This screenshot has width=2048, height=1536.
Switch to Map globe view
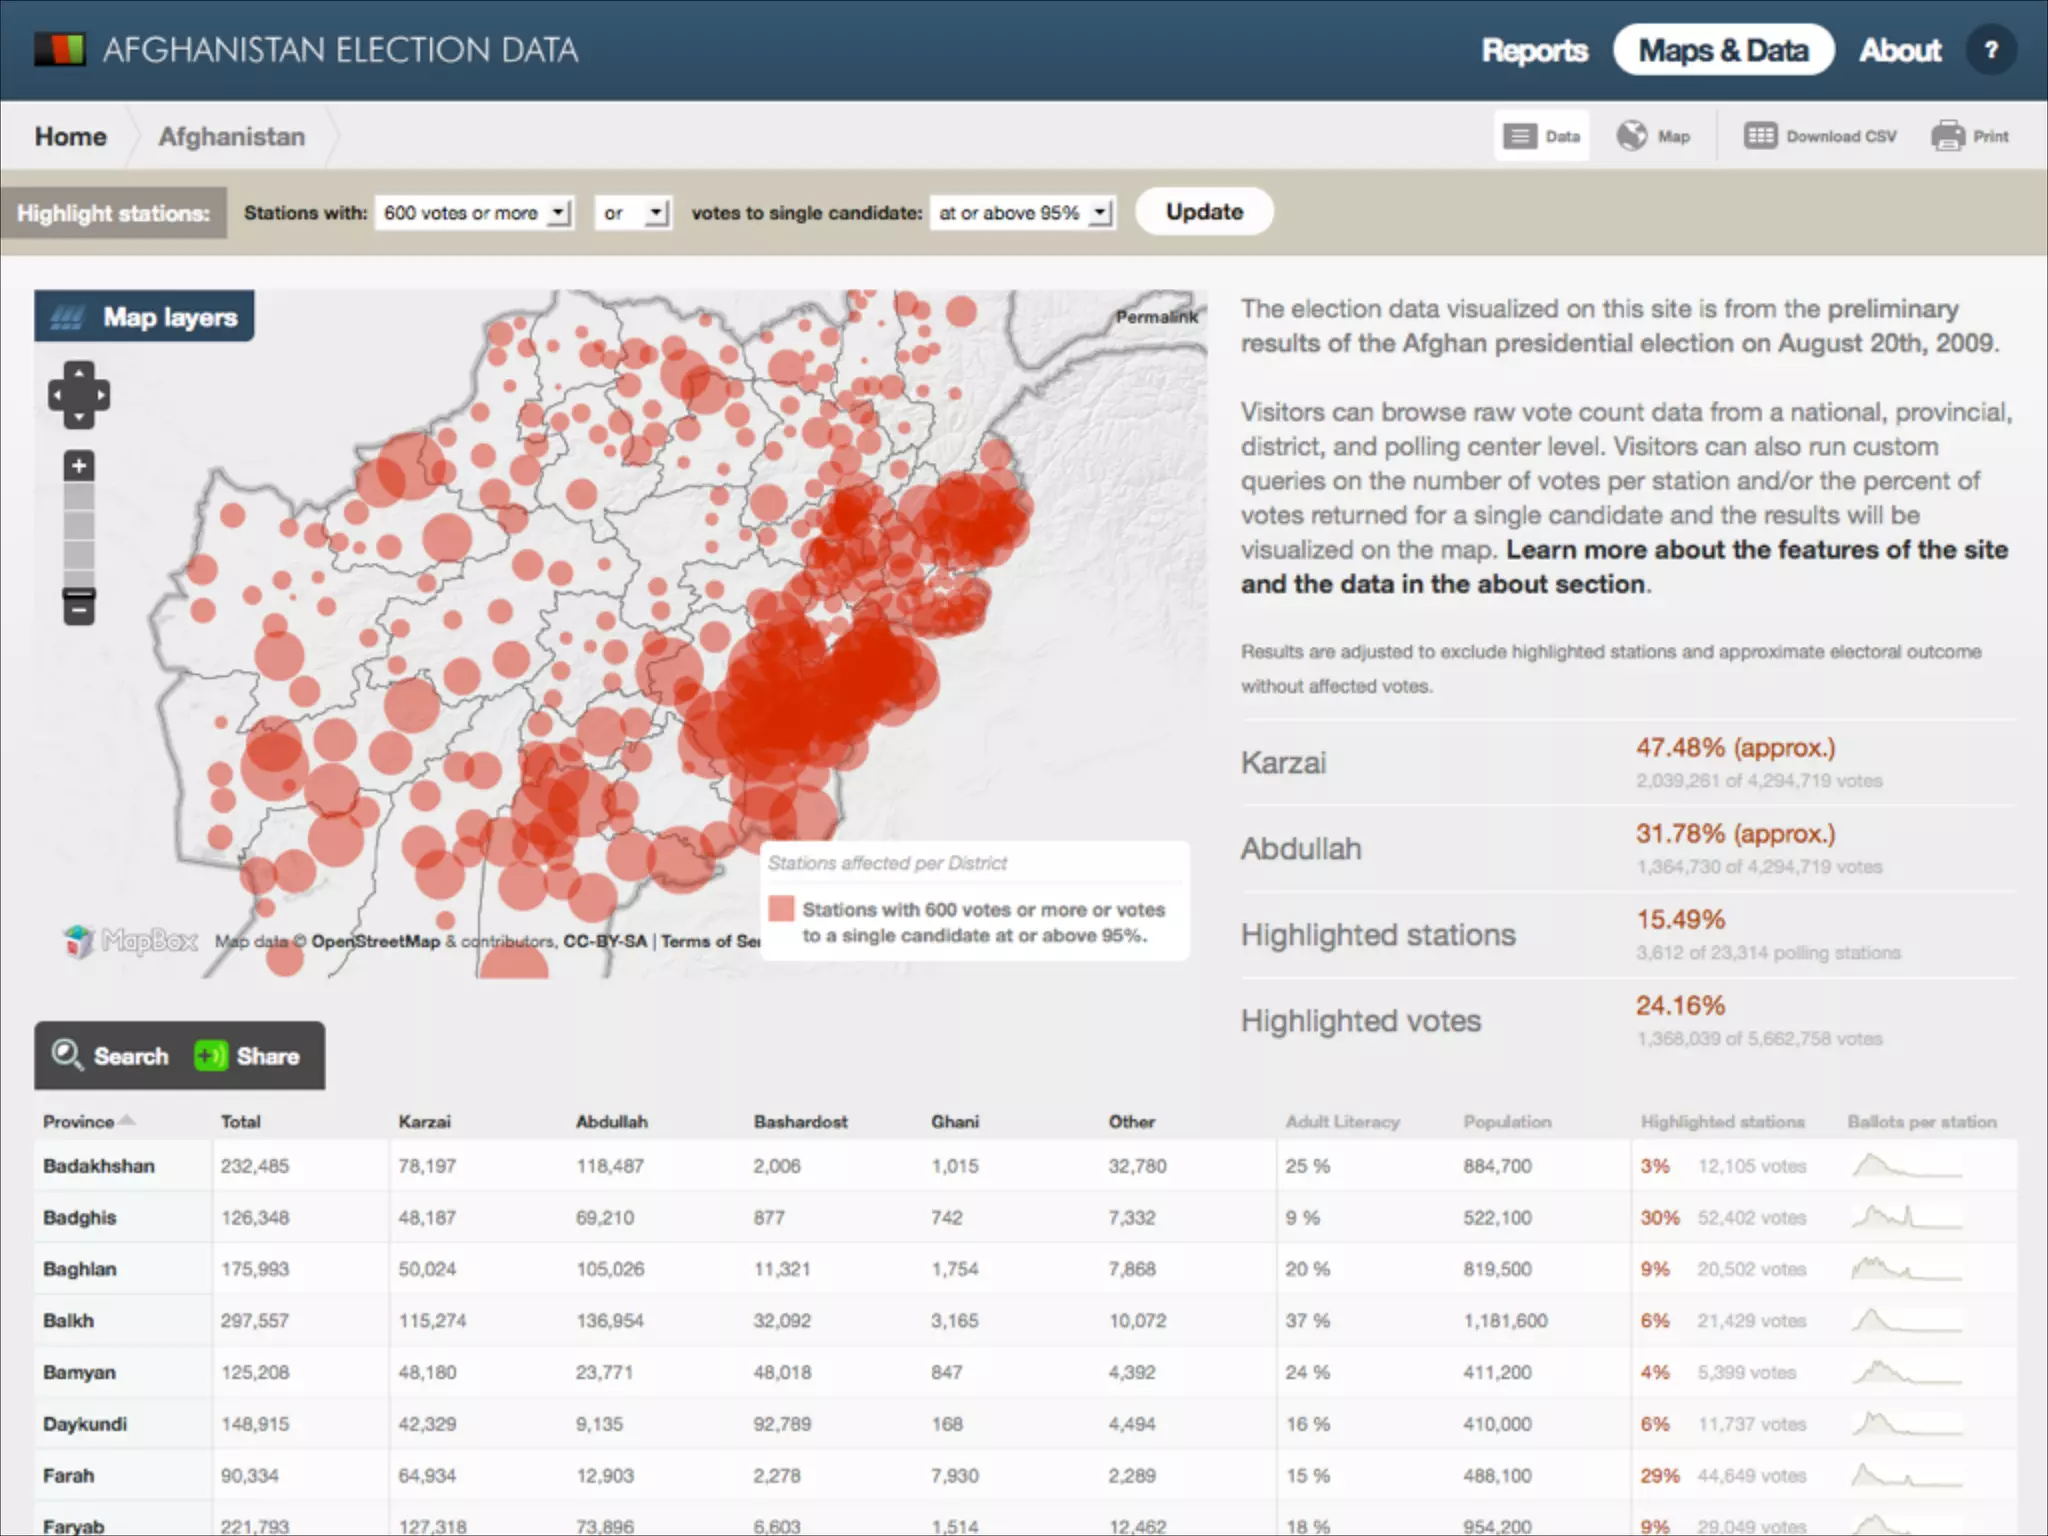(x=1632, y=136)
